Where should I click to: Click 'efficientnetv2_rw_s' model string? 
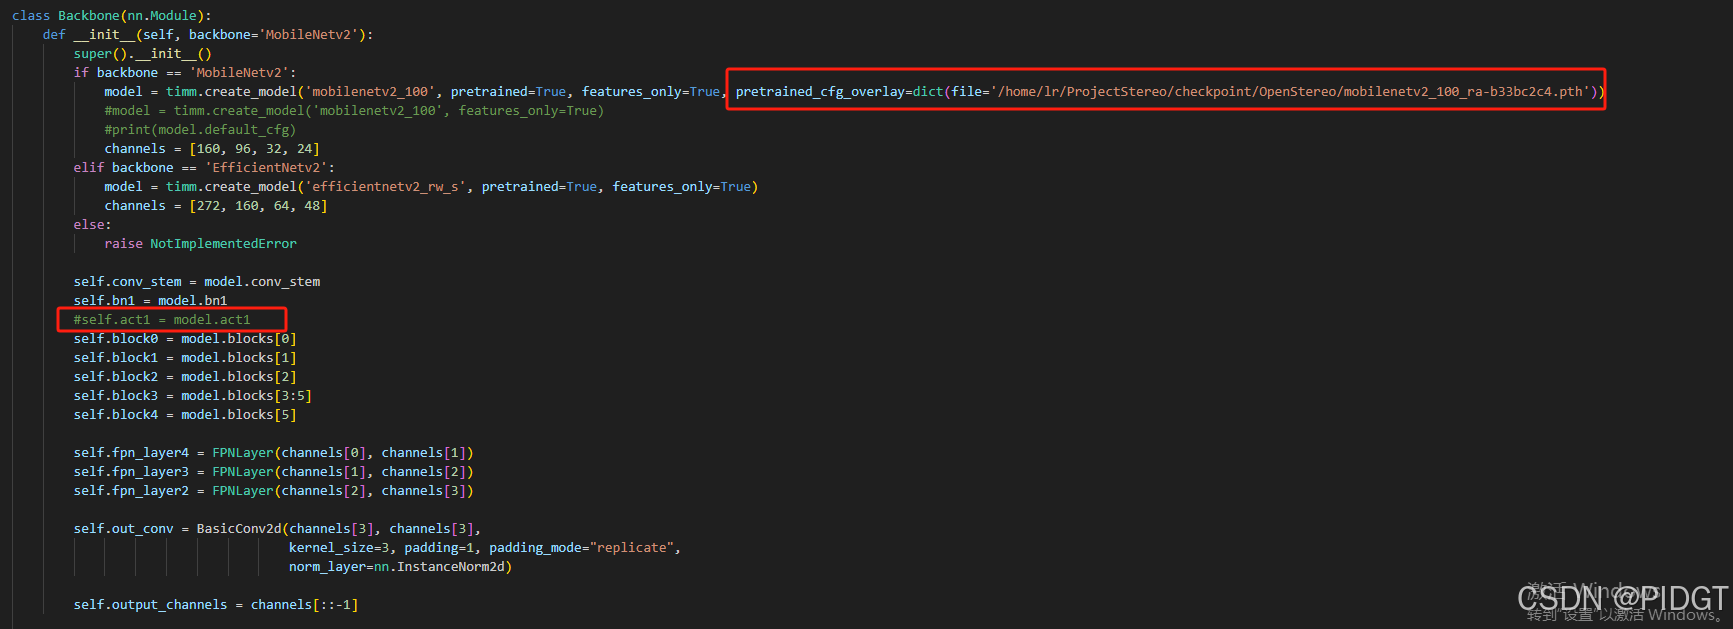[385, 186]
